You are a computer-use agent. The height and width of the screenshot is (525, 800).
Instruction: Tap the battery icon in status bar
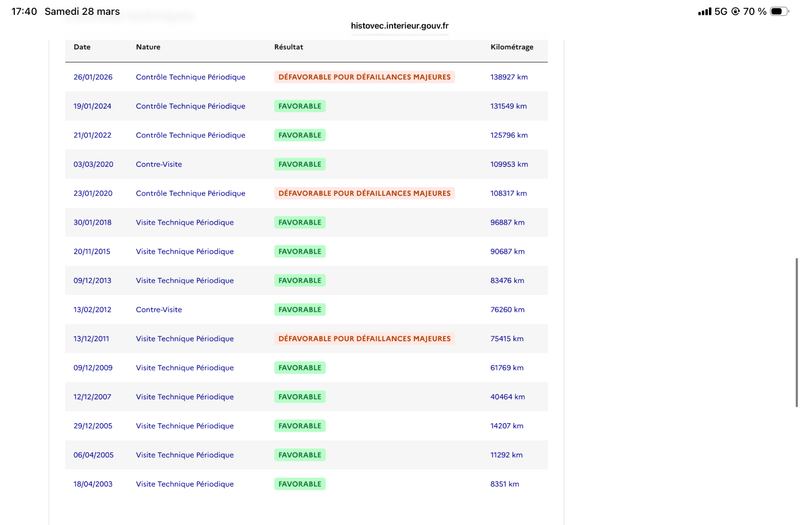(779, 11)
